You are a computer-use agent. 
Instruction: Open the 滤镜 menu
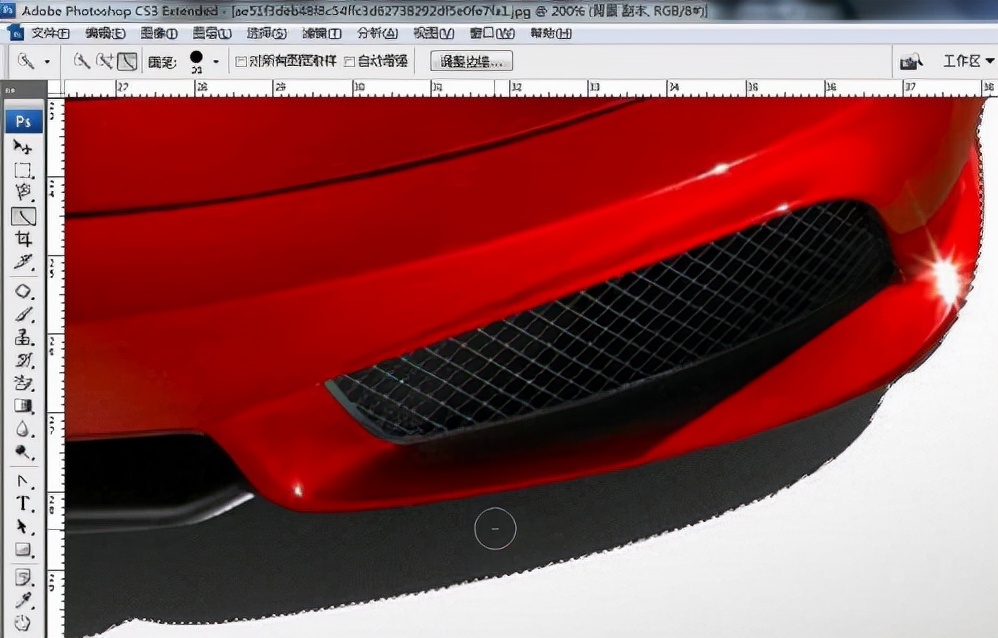tap(322, 33)
